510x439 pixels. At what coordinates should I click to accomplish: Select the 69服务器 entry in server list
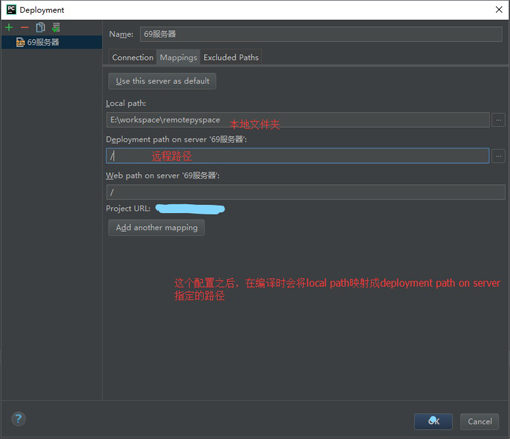(52, 42)
